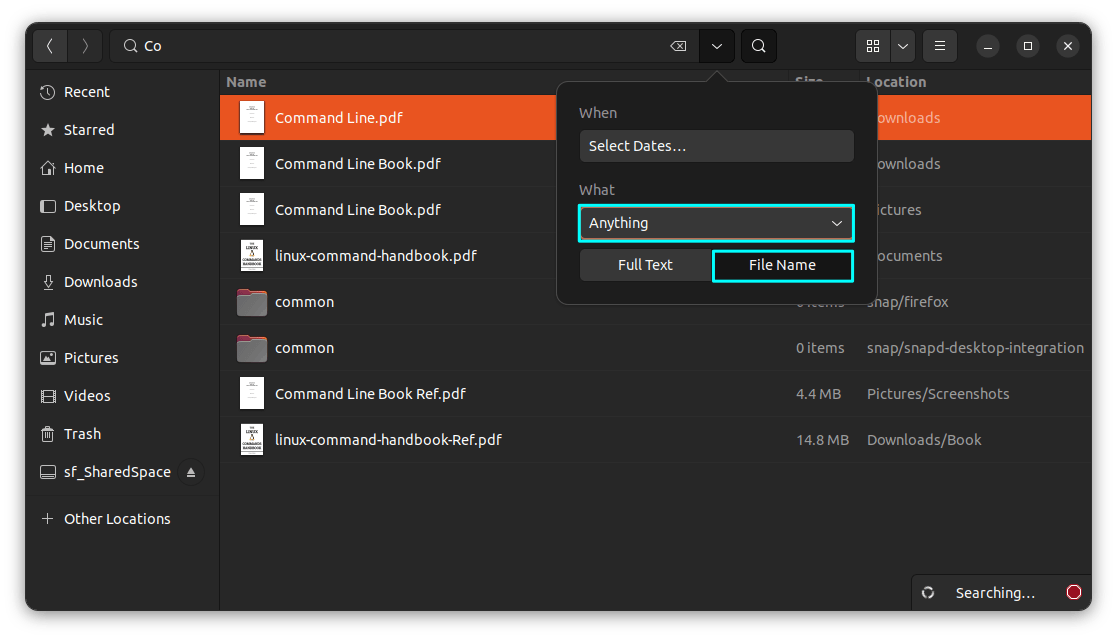Viewport: 1117px width, 639px height.
Task: Open the view options dropdown arrow
Action: 903,46
